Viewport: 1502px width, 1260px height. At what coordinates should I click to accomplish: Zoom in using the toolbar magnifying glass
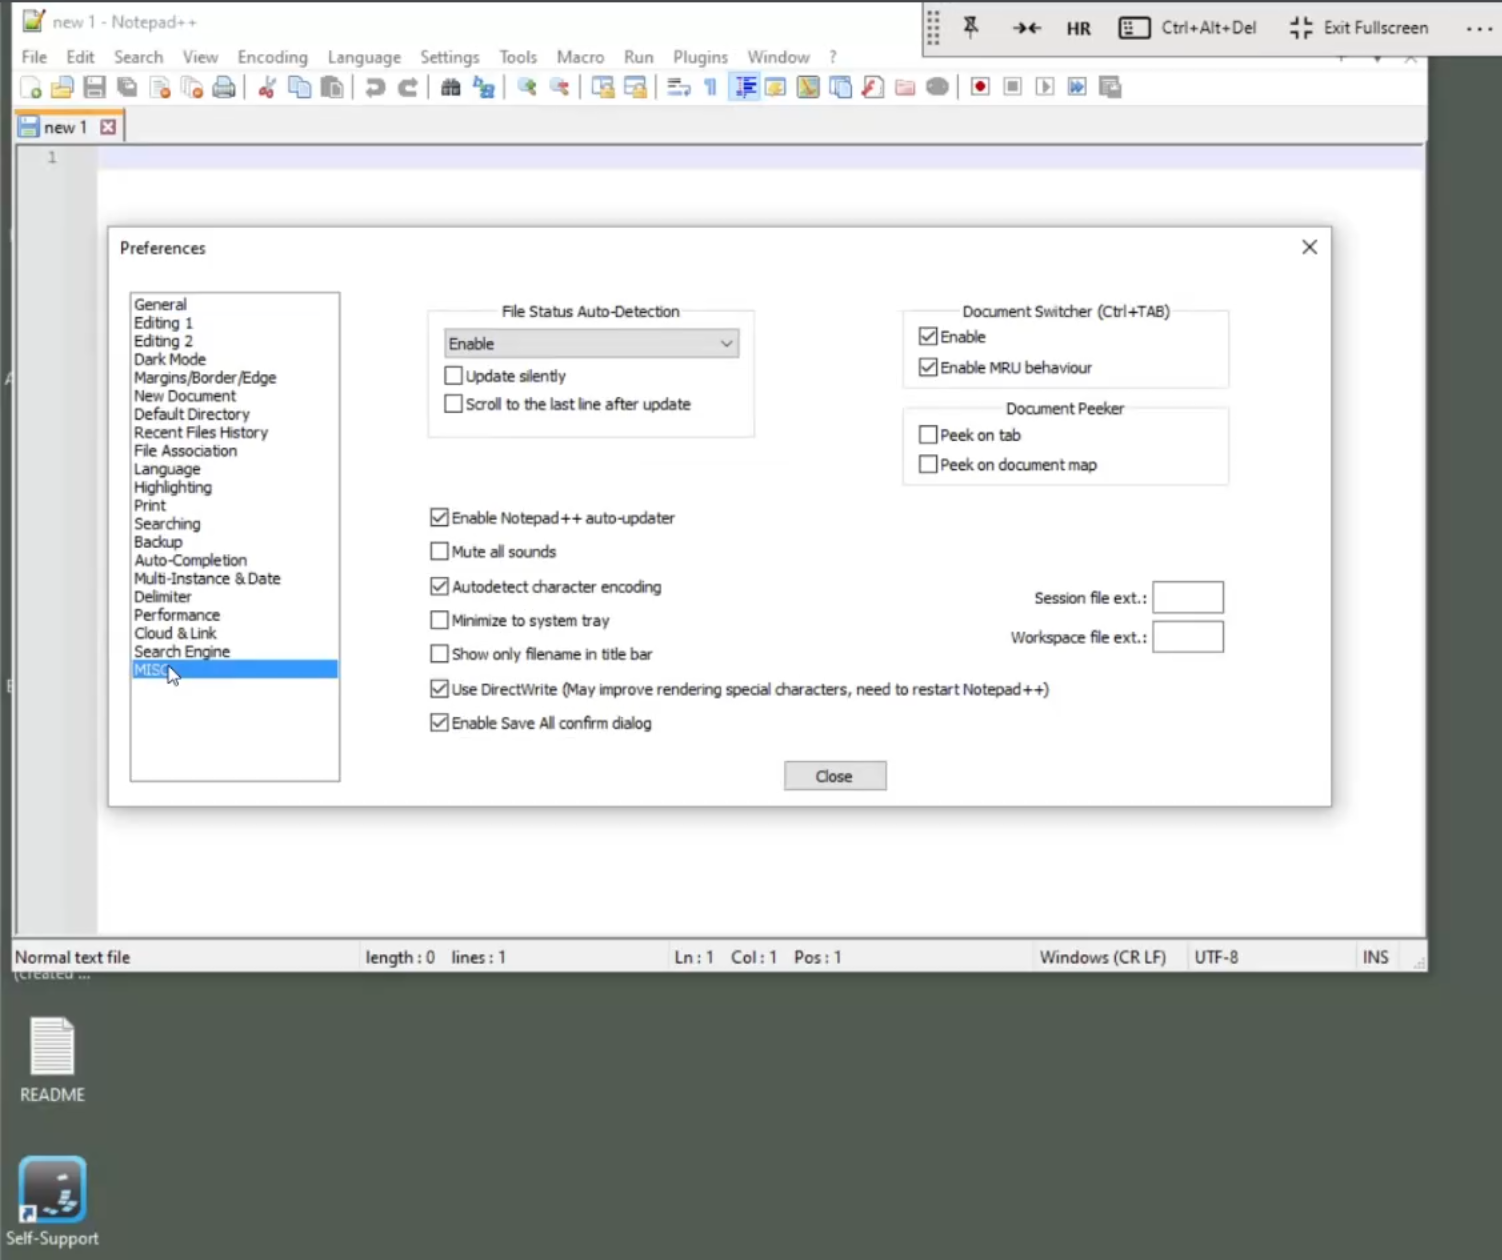pos(524,87)
